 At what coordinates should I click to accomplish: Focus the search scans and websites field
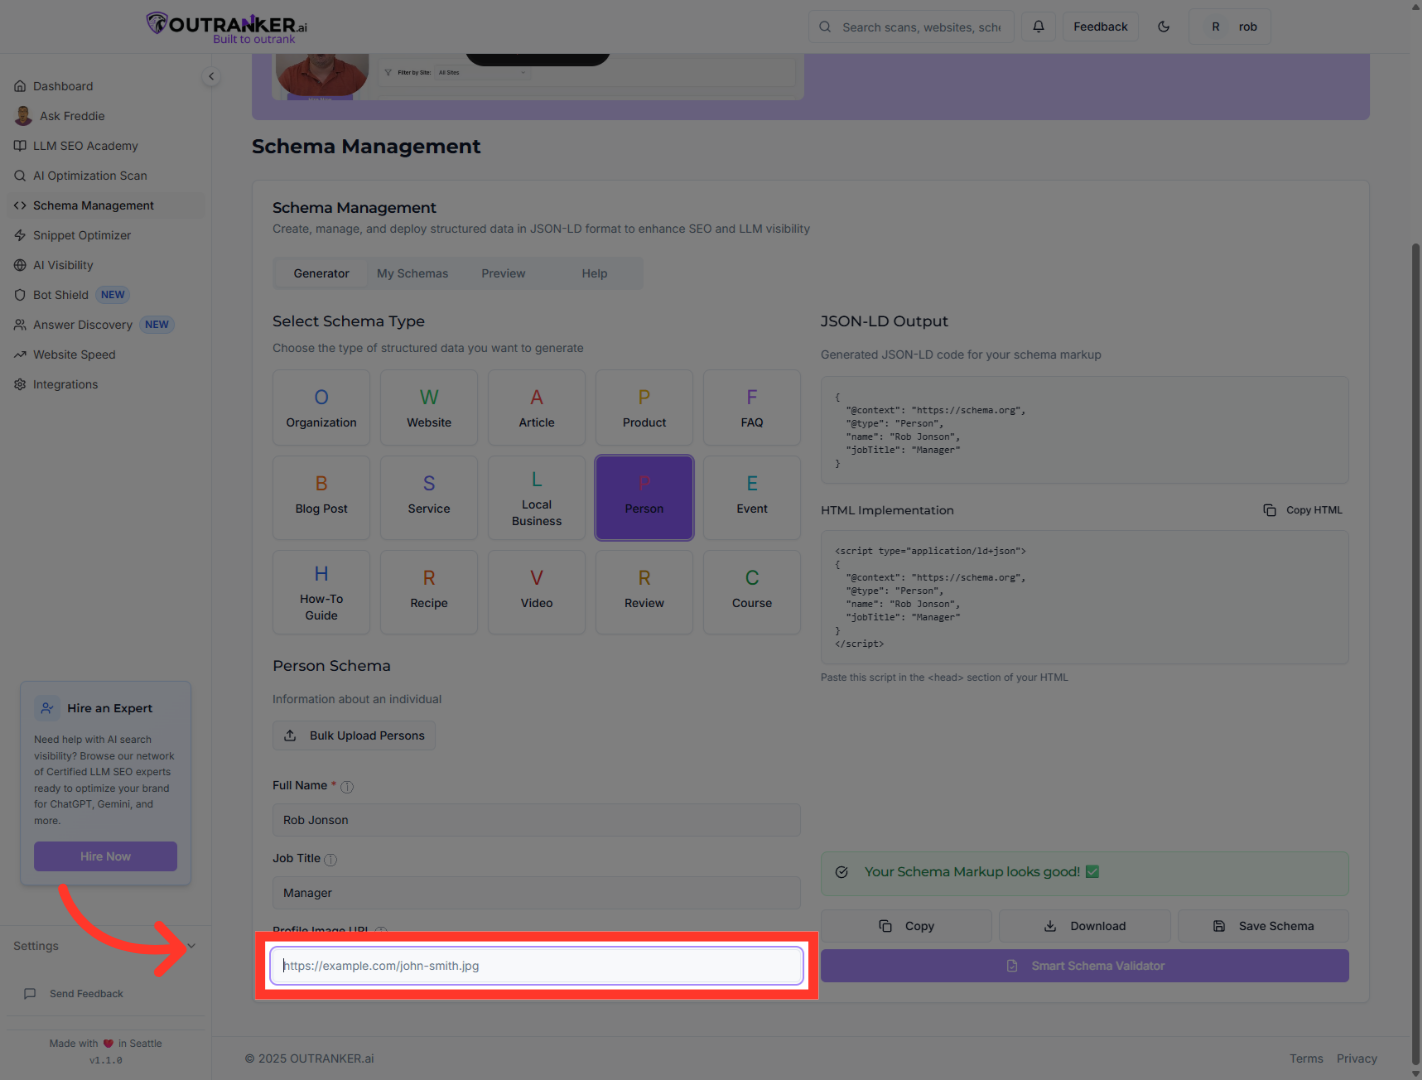(x=911, y=27)
